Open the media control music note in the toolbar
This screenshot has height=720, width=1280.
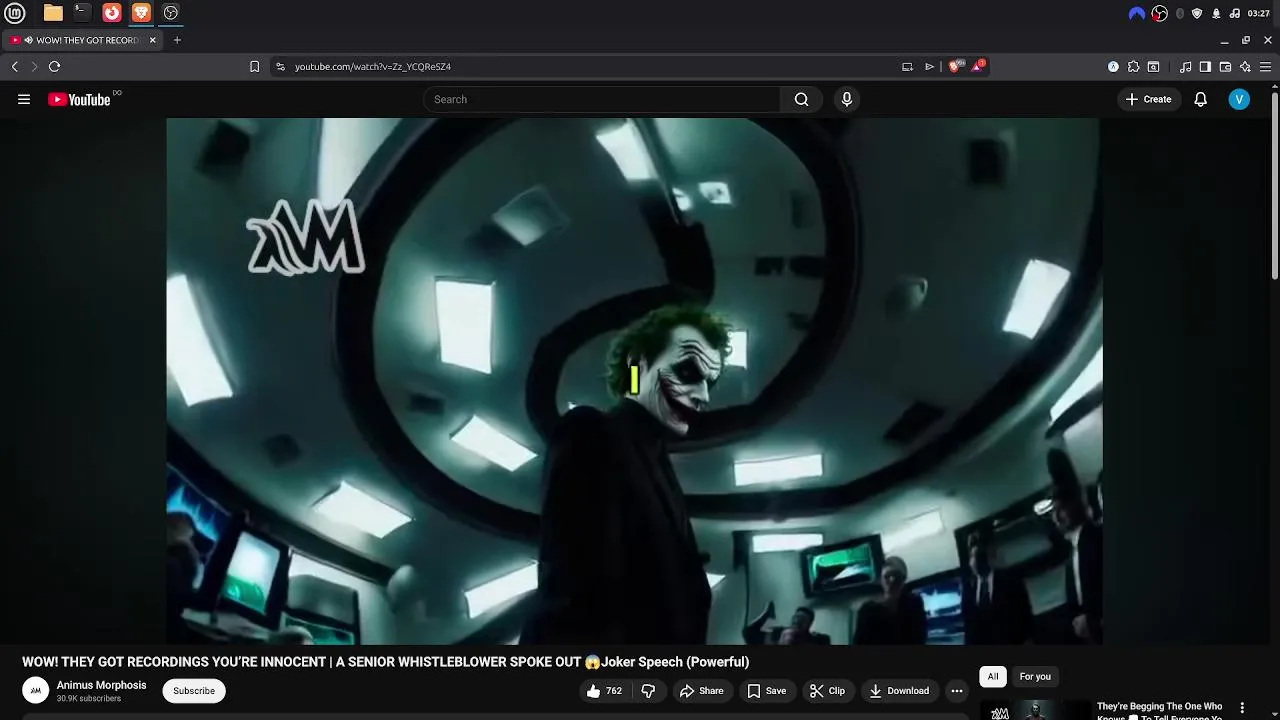pyautogui.click(x=1185, y=66)
